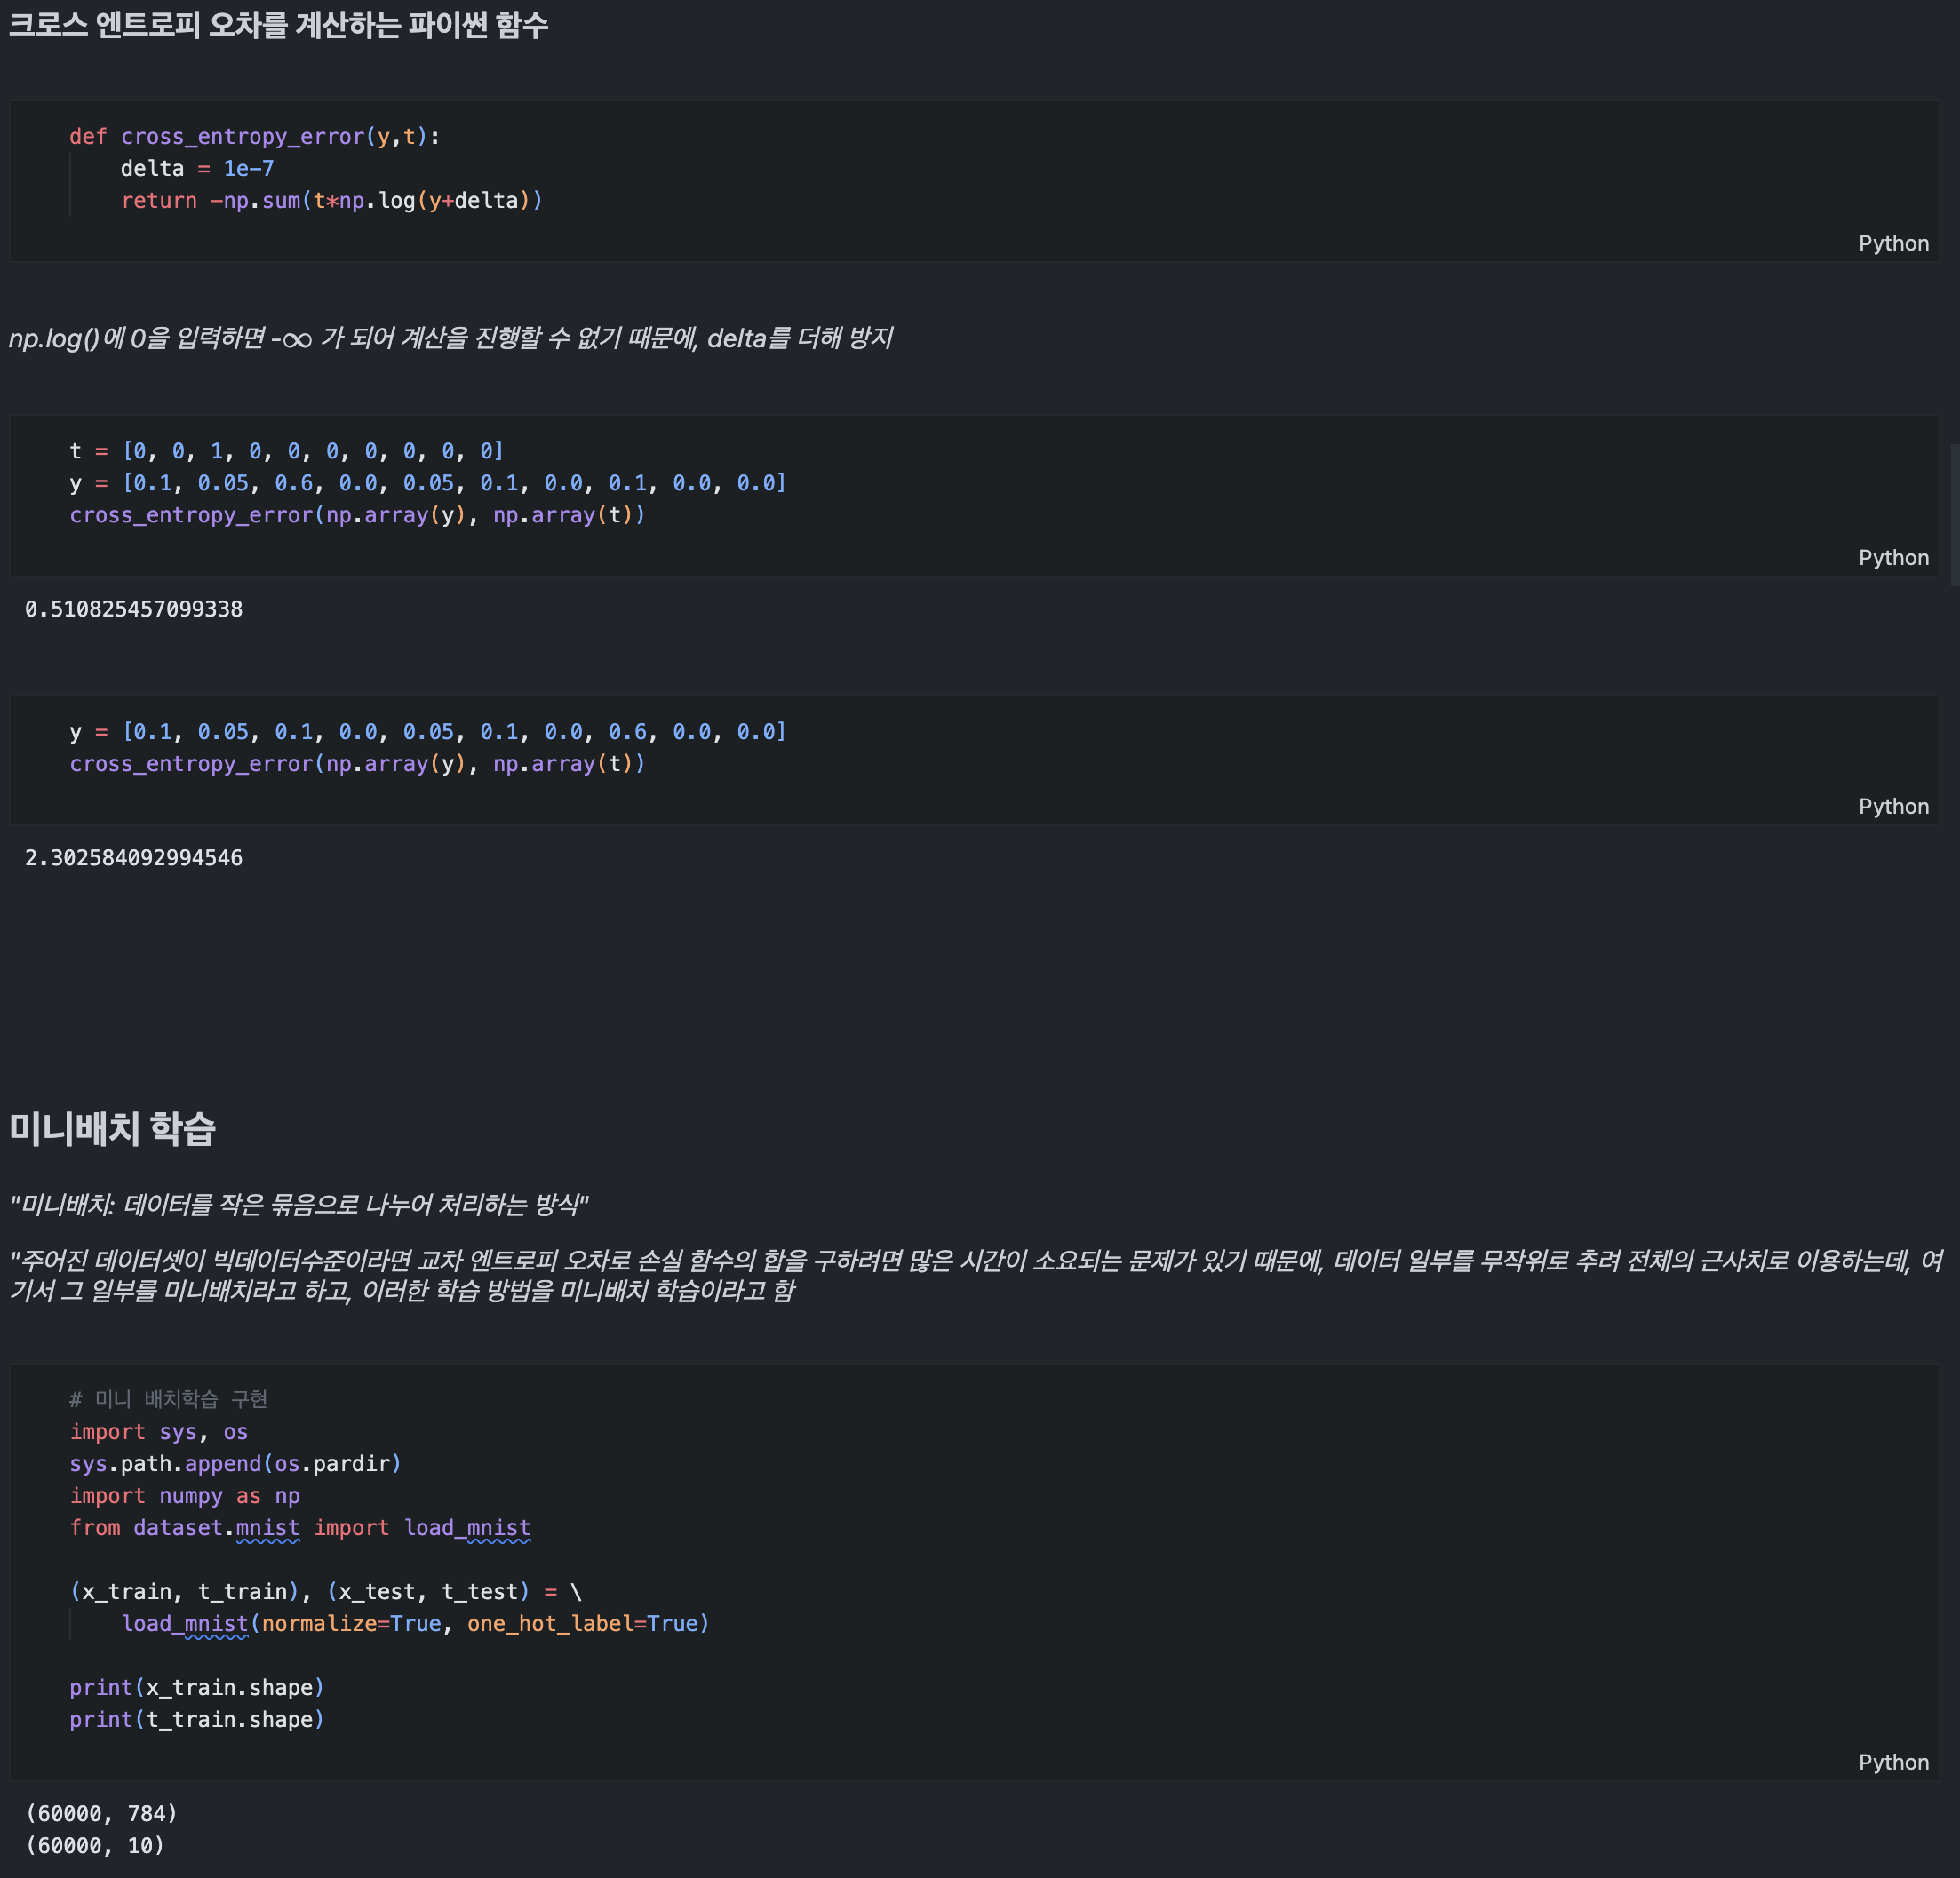This screenshot has height=1878, width=1960.
Task: Click output value 0.510825457099338
Action: click(x=134, y=609)
